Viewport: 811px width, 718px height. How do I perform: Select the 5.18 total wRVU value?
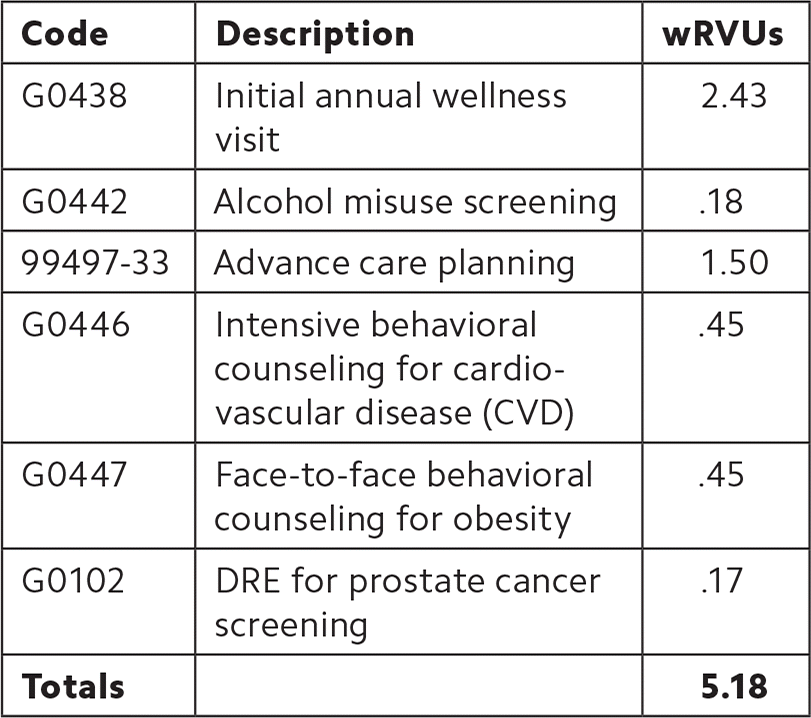(x=733, y=687)
